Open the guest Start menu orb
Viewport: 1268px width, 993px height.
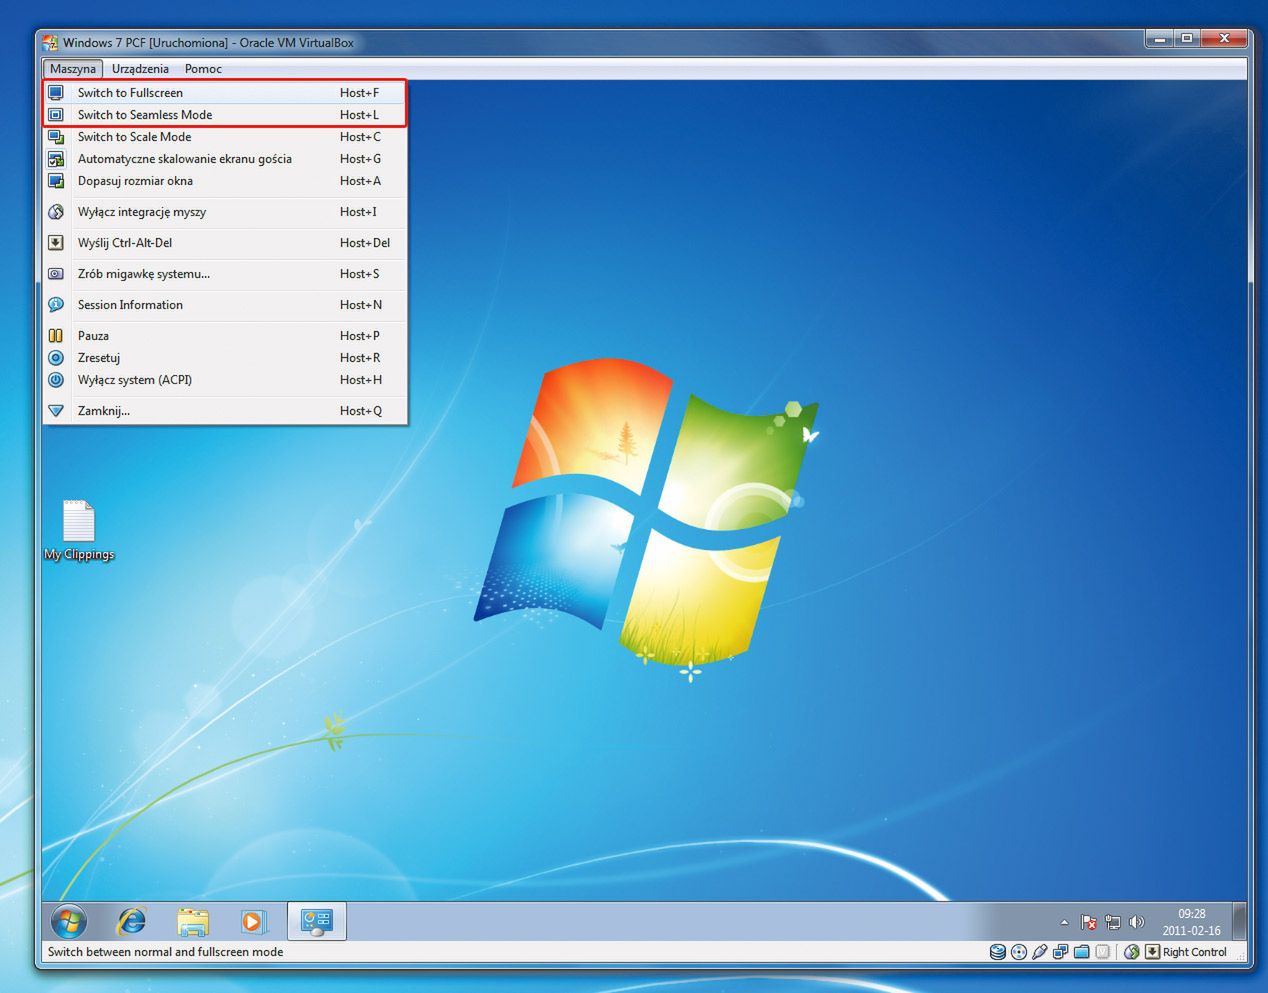(69, 921)
